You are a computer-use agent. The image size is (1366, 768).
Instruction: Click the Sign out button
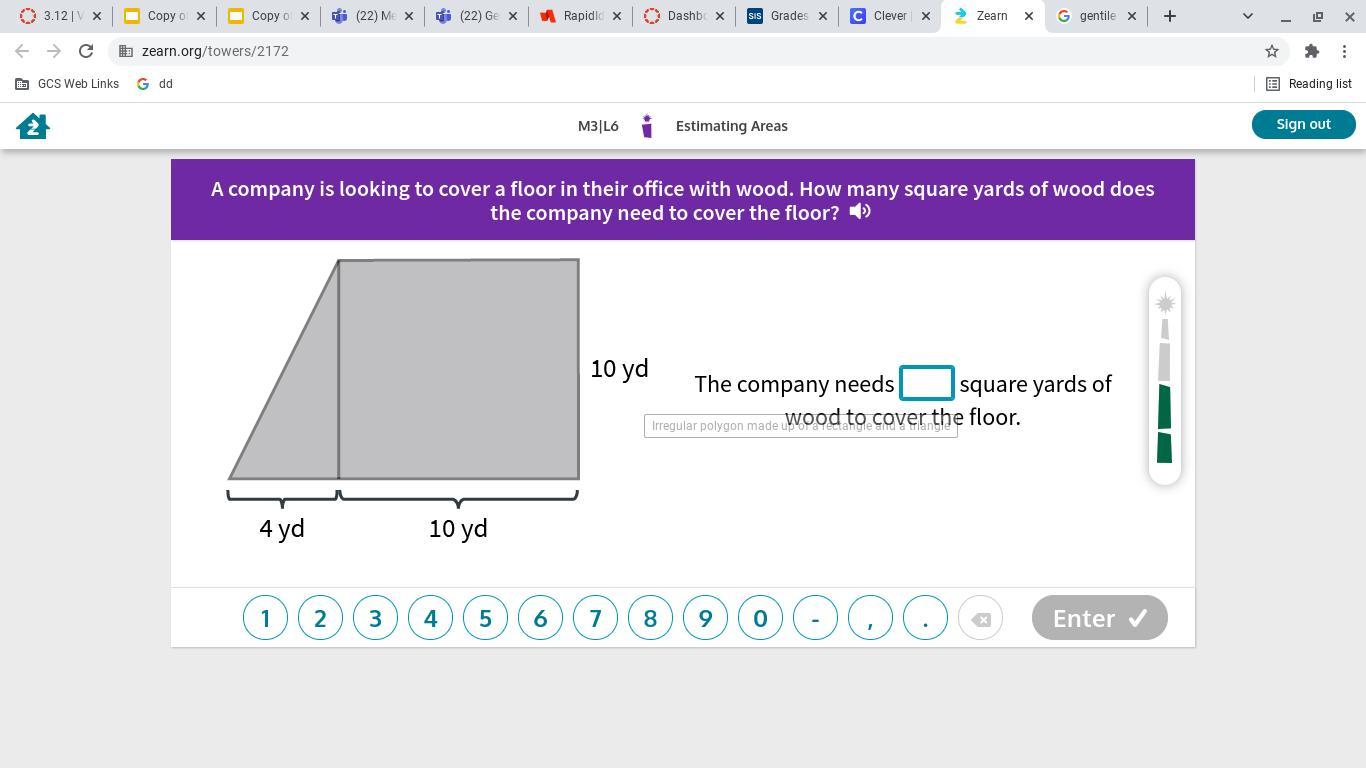tap(1303, 124)
